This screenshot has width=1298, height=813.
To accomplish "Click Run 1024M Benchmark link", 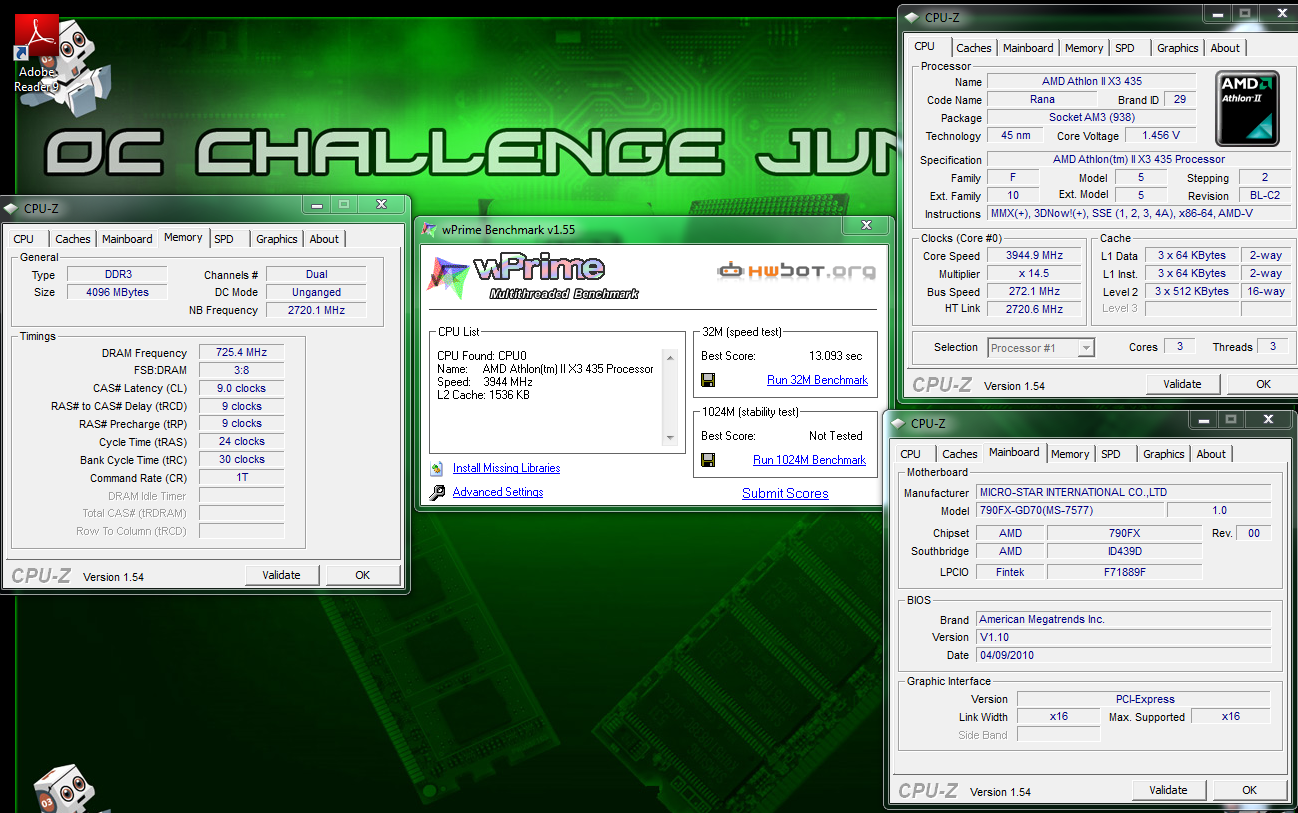I will (809, 460).
